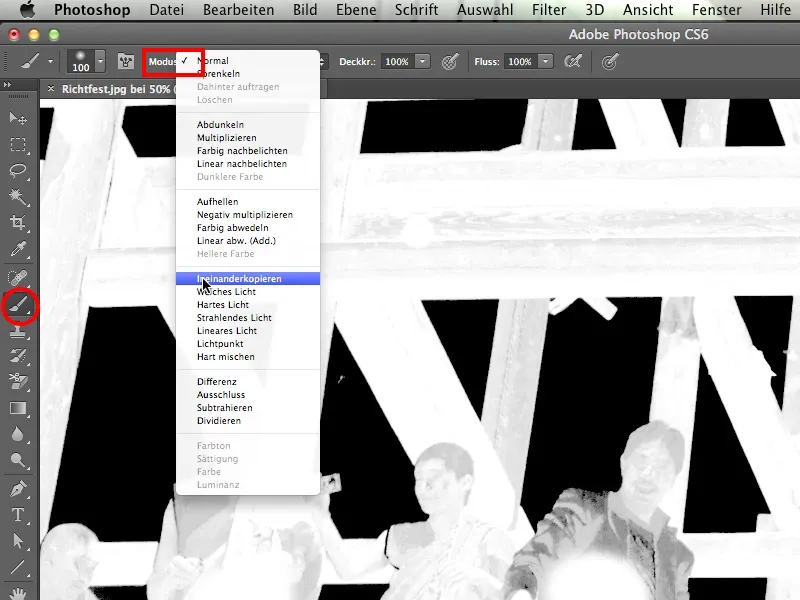Image resolution: width=800 pixels, height=600 pixels.
Task: Select the Type tool
Action: [x=18, y=514]
